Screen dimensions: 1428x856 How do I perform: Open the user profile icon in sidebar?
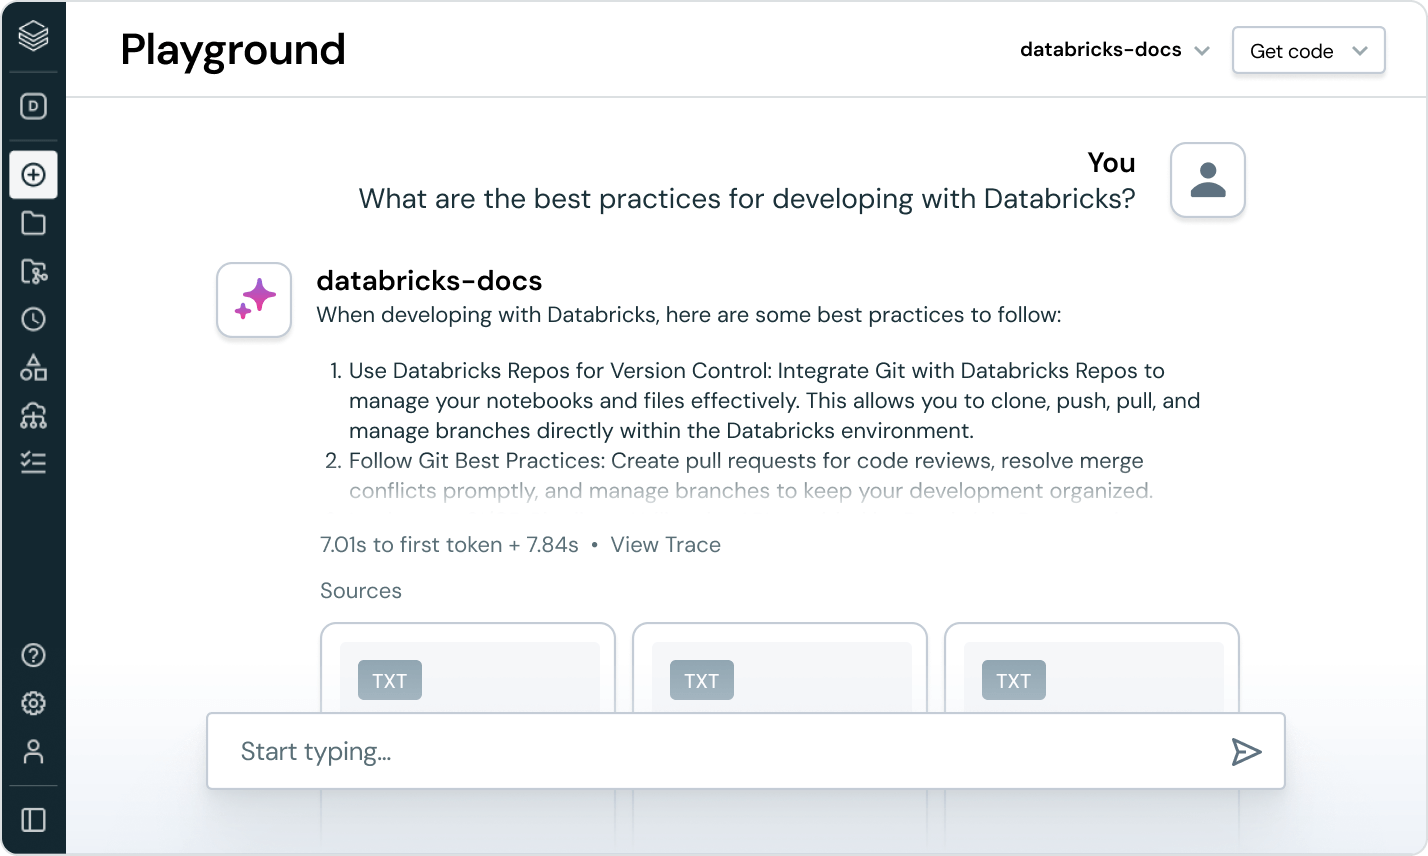point(34,752)
